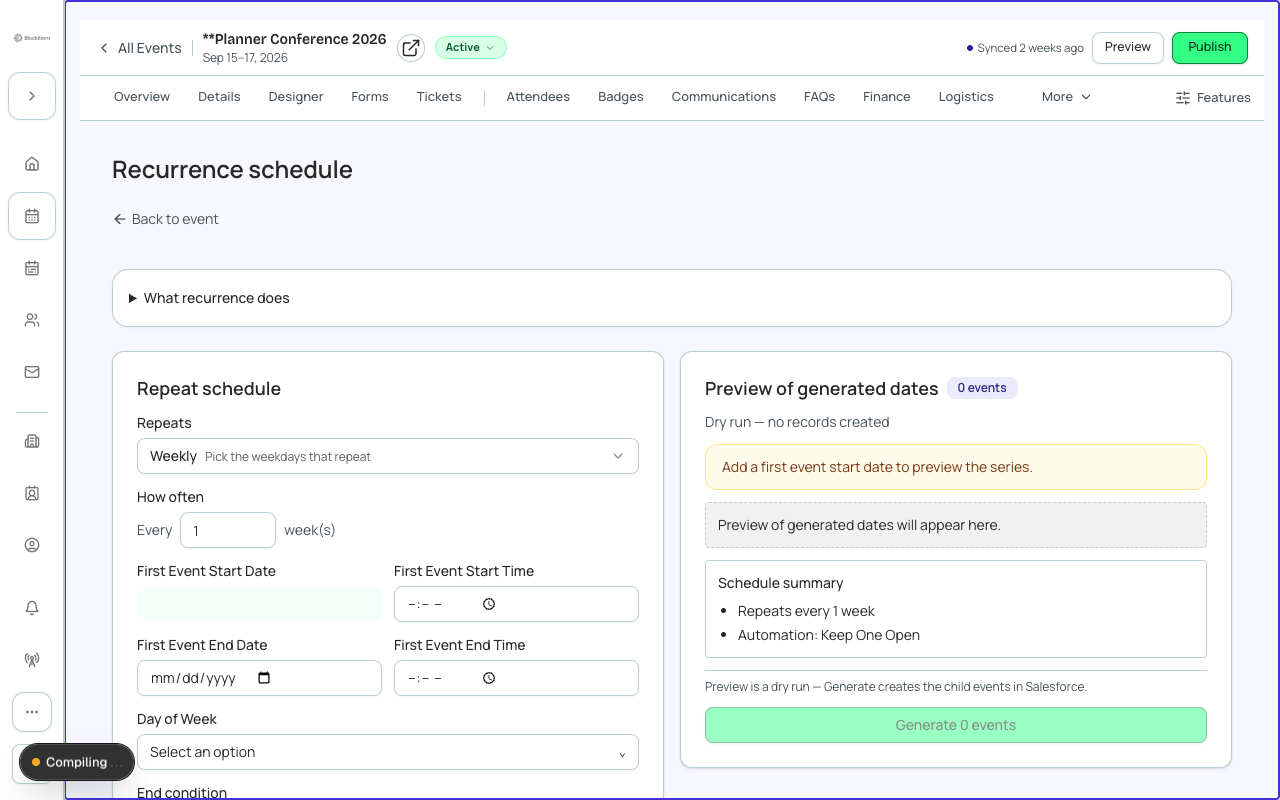Click the Compiling status indicator
Viewport: 1280px width, 800px height.
coord(77,762)
